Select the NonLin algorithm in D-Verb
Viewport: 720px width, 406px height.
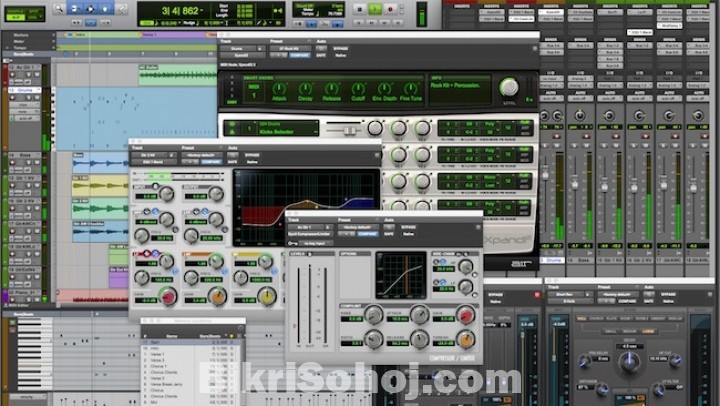point(675,319)
